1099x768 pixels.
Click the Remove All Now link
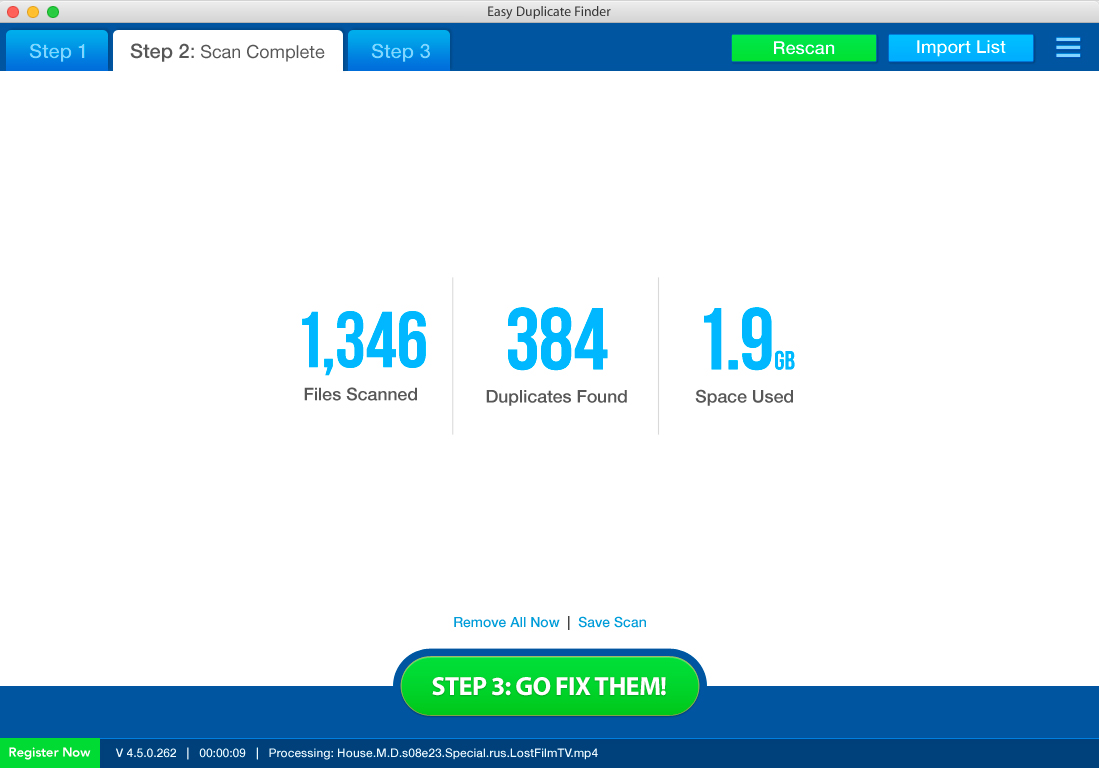506,622
